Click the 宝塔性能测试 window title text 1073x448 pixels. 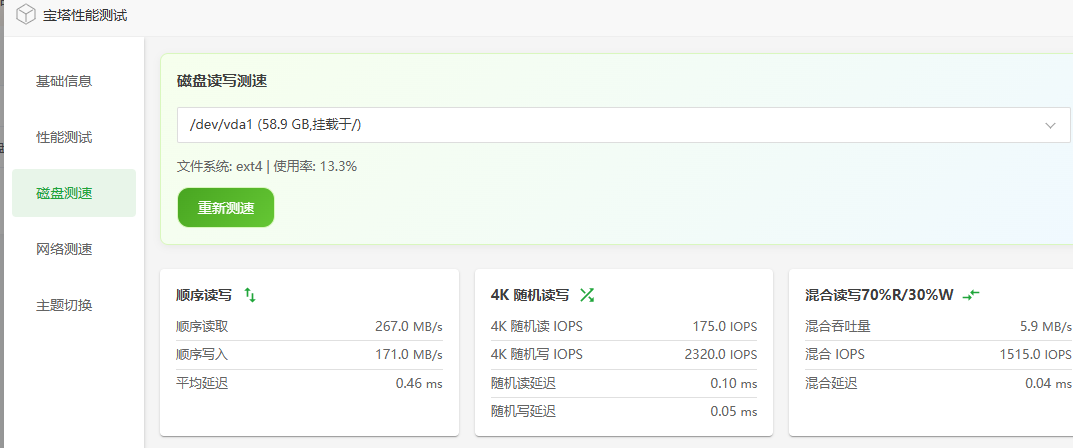click(85, 16)
